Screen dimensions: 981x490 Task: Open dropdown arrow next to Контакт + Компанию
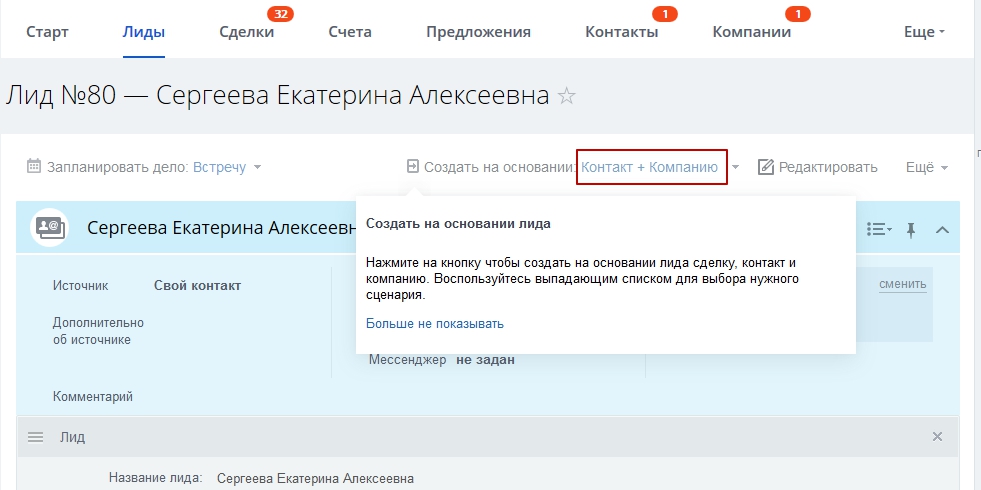(736, 167)
